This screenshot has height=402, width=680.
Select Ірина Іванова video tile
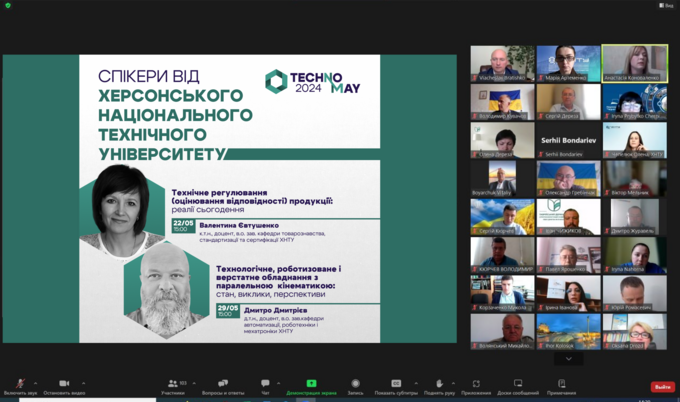(569, 293)
